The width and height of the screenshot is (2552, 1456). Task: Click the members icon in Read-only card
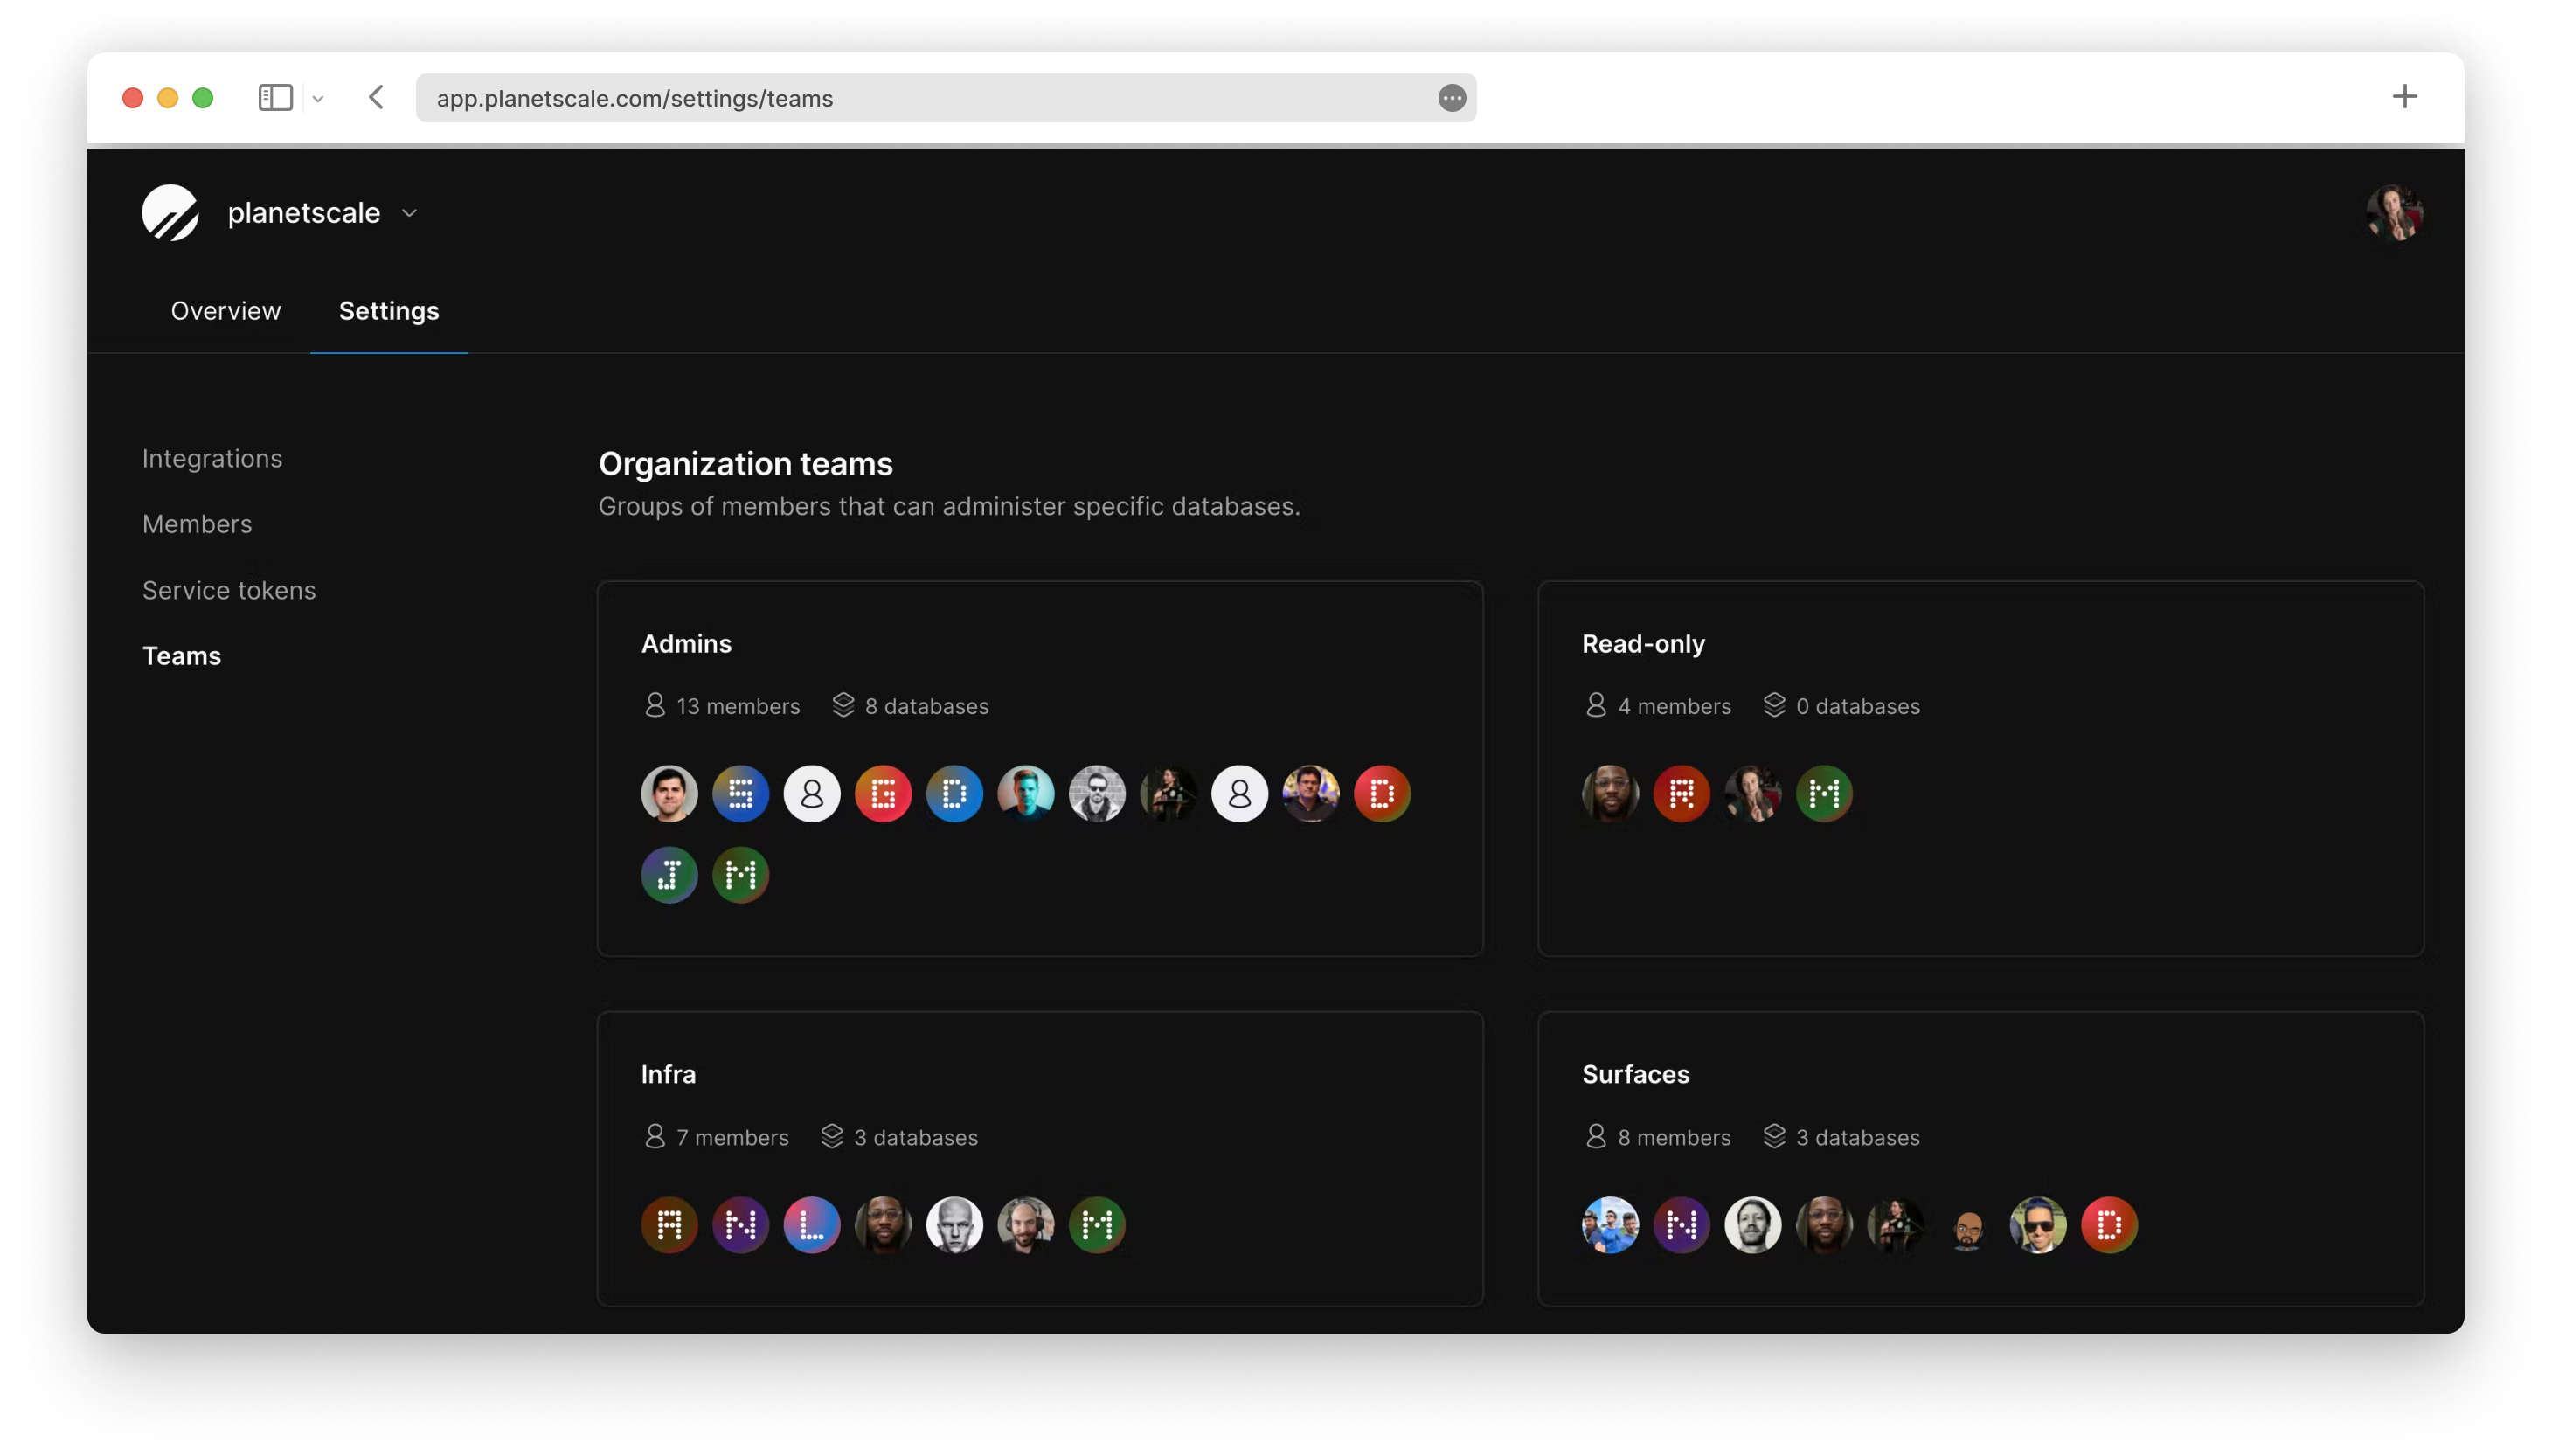tap(1596, 705)
